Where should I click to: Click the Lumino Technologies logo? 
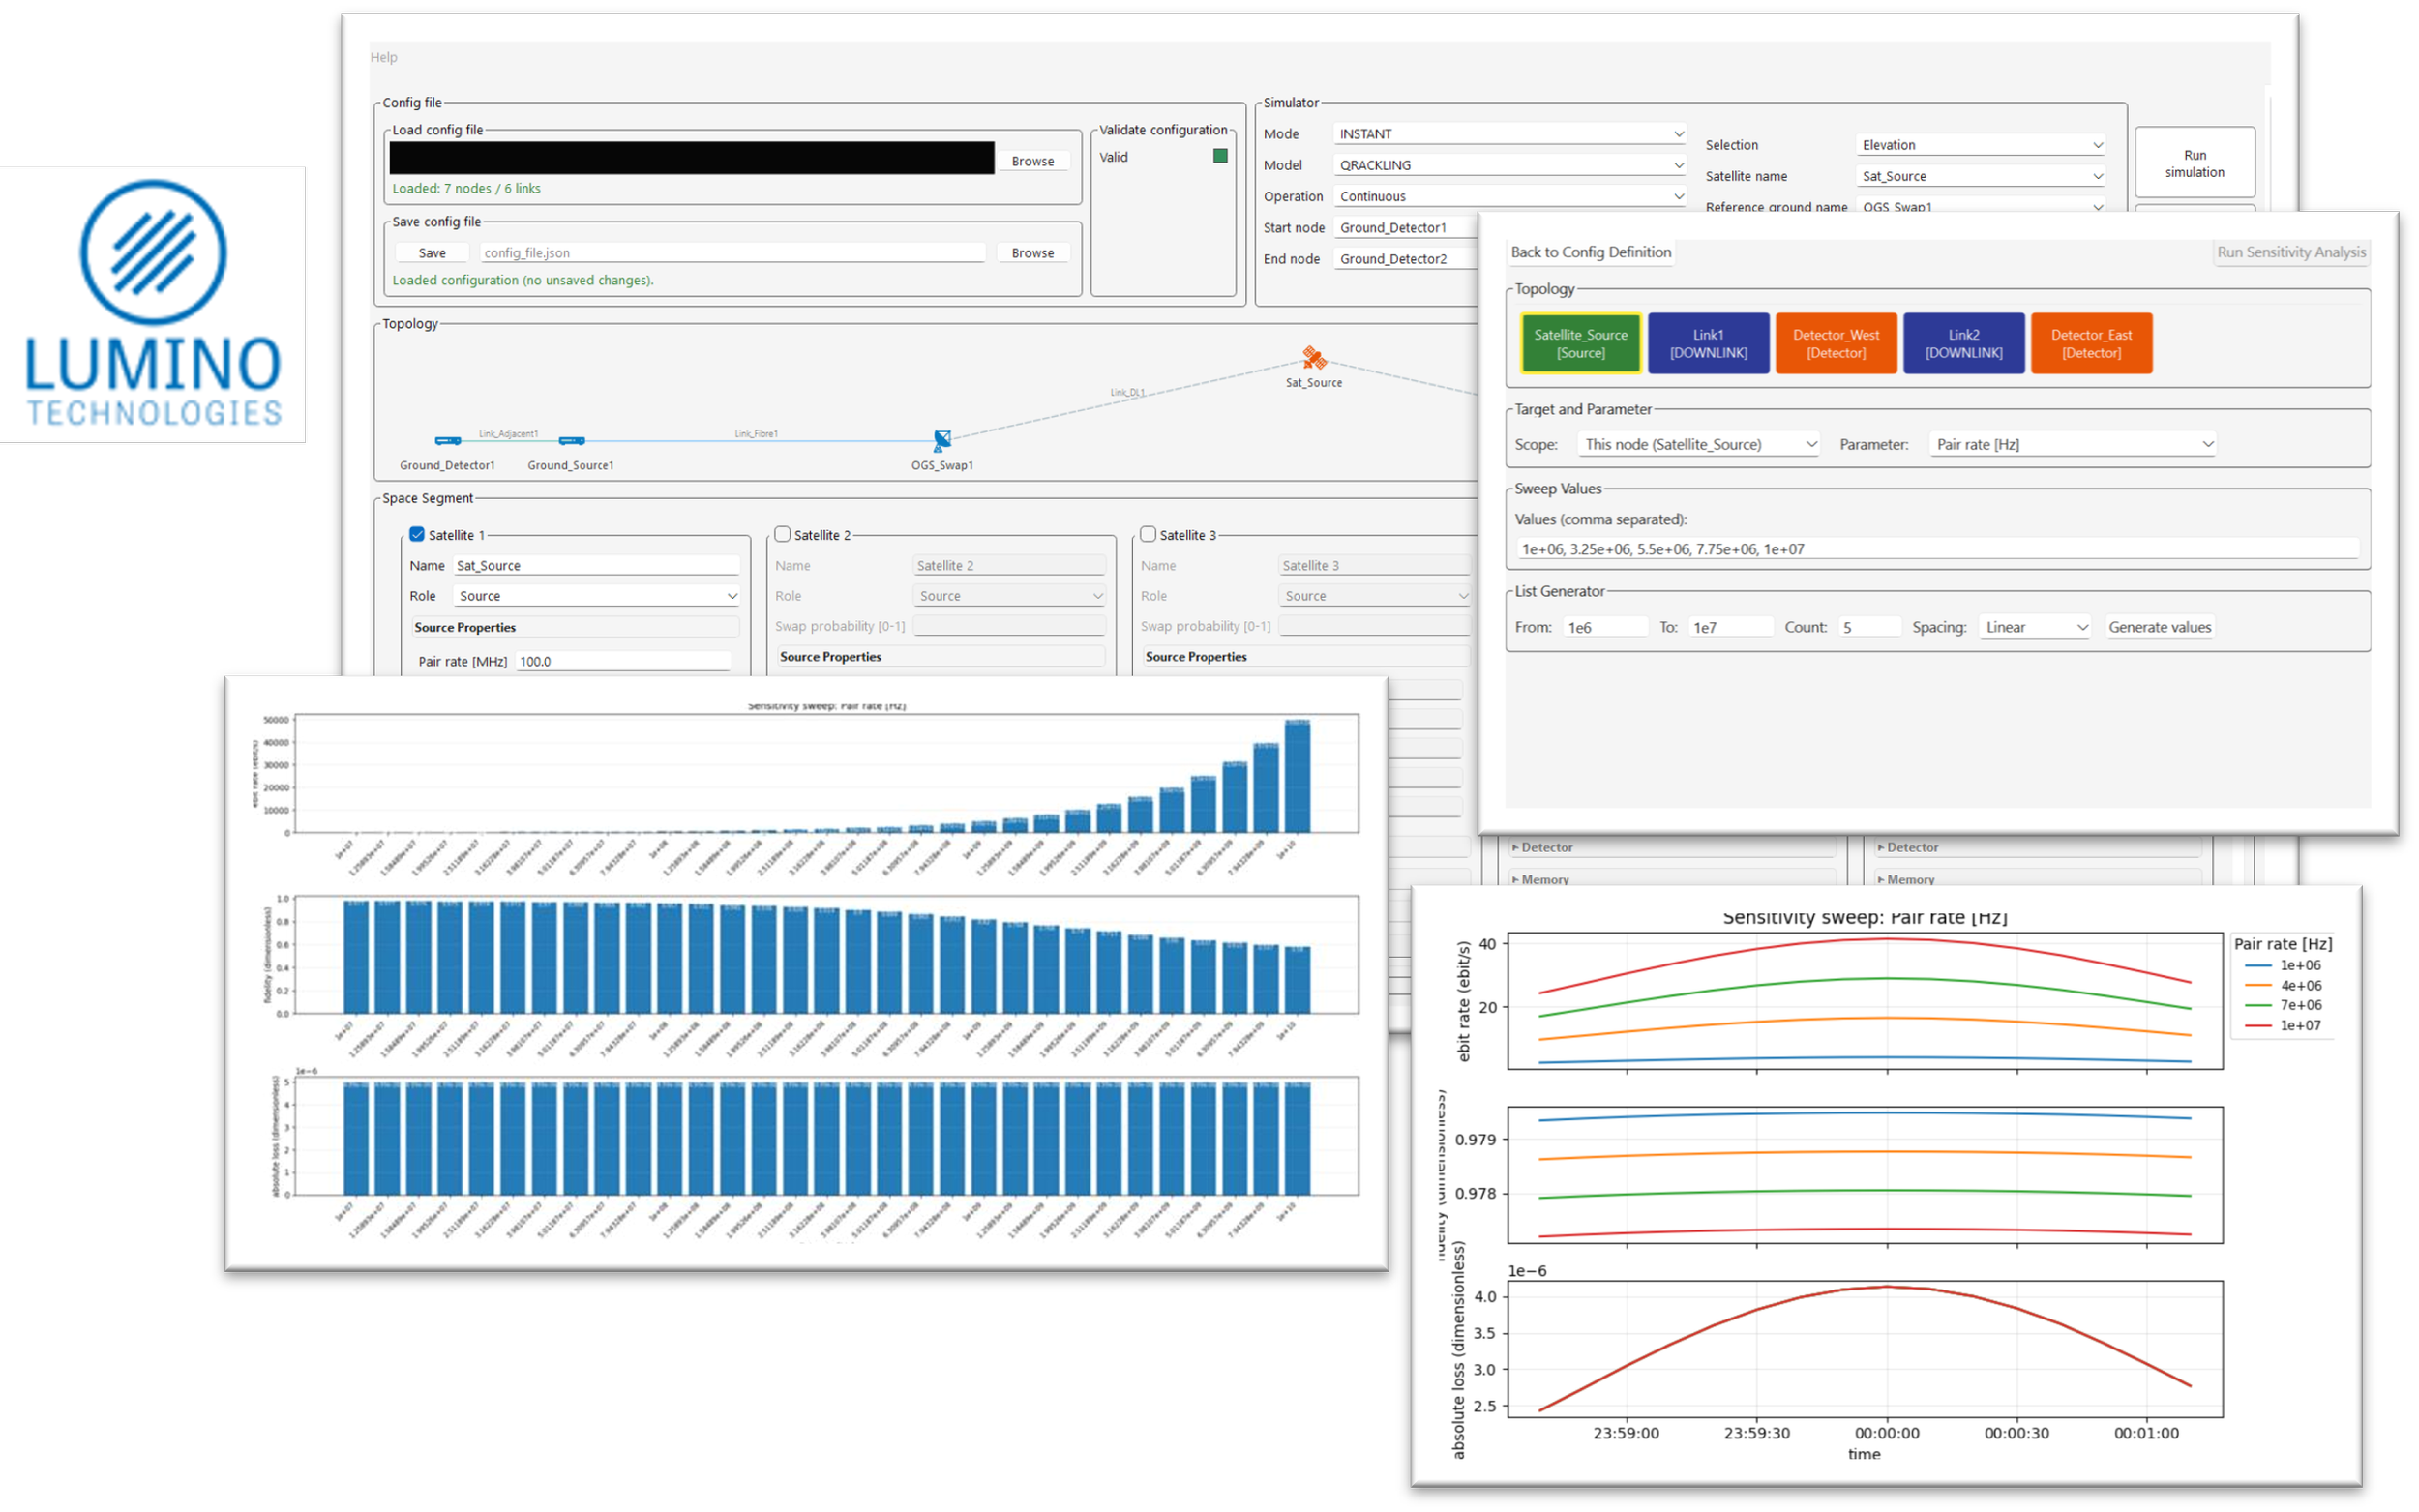(x=153, y=304)
